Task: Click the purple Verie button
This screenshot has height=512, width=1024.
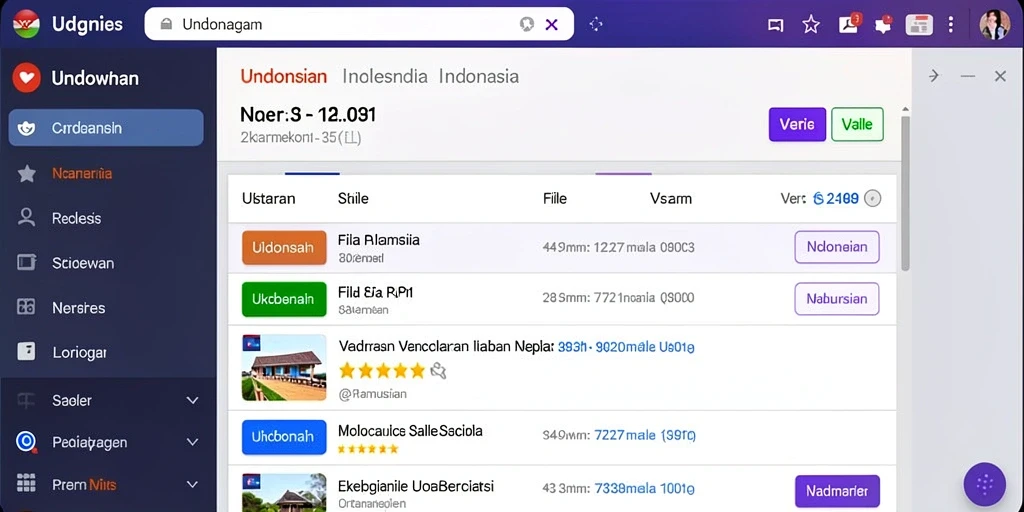Action: pyautogui.click(x=797, y=124)
